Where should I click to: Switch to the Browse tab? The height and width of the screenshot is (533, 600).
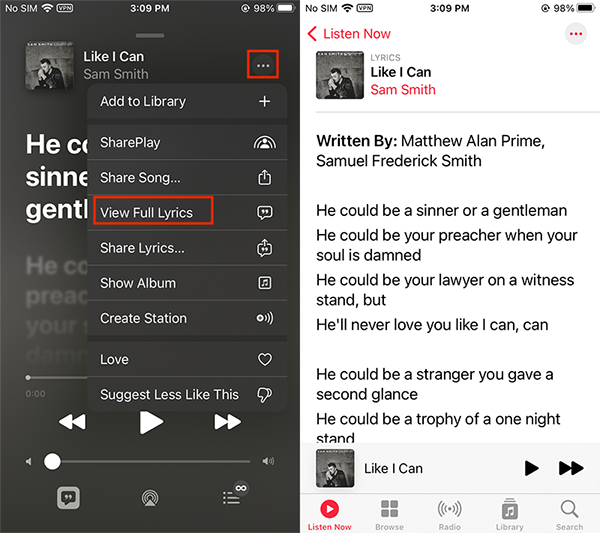(x=389, y=514)
